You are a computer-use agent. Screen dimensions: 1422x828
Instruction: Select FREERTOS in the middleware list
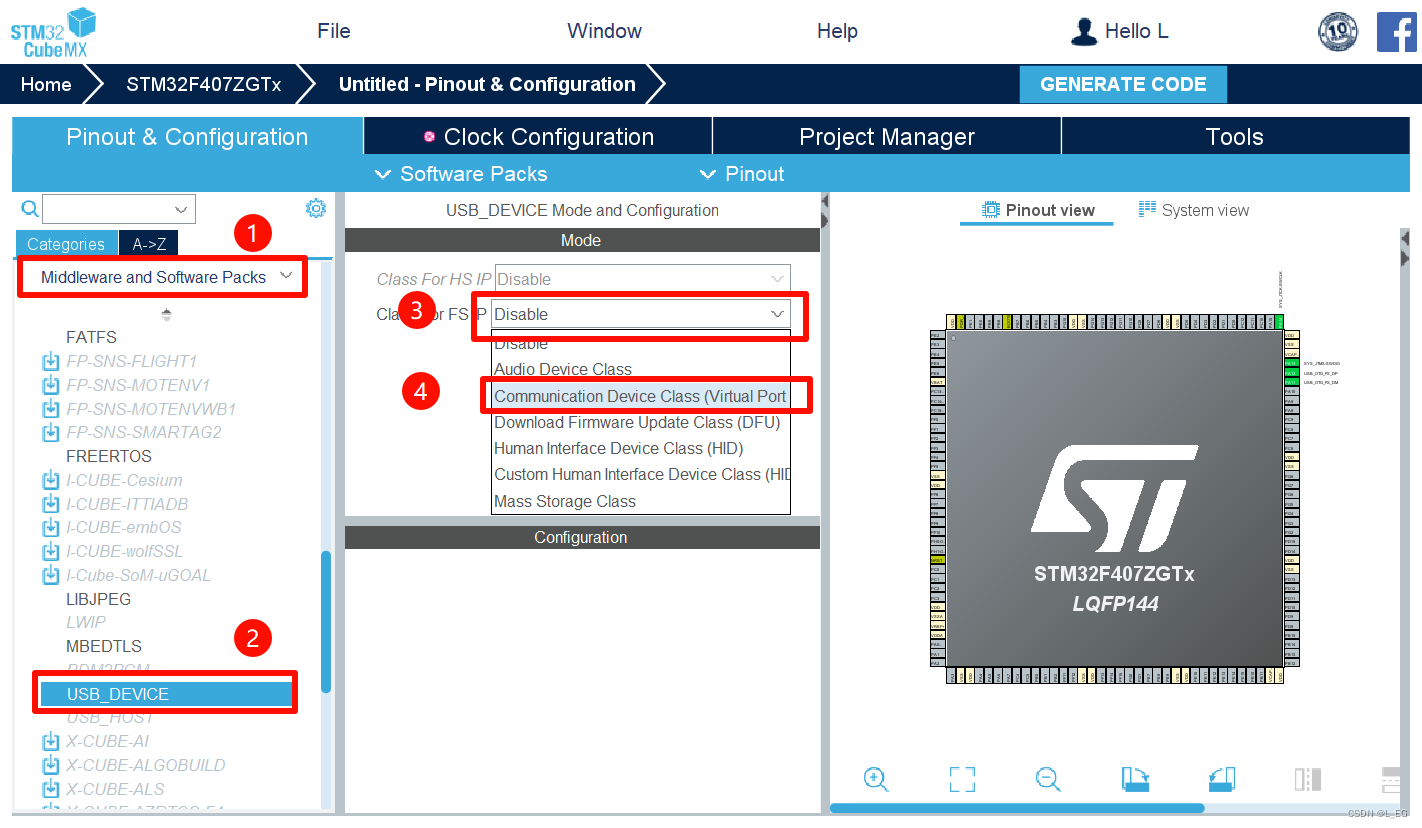(109, 456)
